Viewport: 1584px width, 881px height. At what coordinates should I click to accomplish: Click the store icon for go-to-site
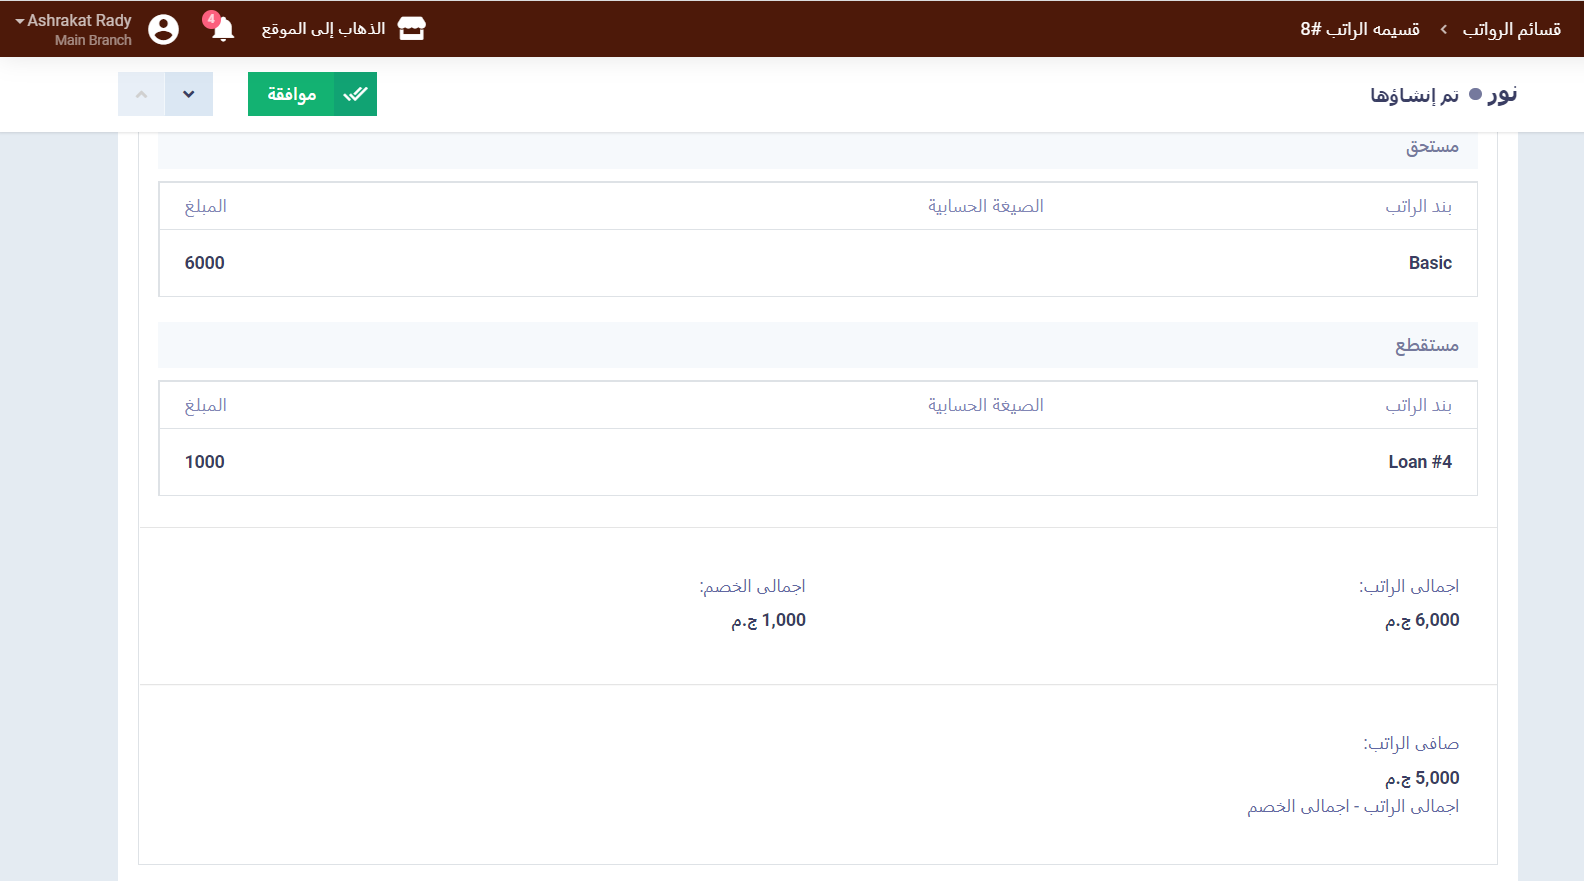pos(412,29)
